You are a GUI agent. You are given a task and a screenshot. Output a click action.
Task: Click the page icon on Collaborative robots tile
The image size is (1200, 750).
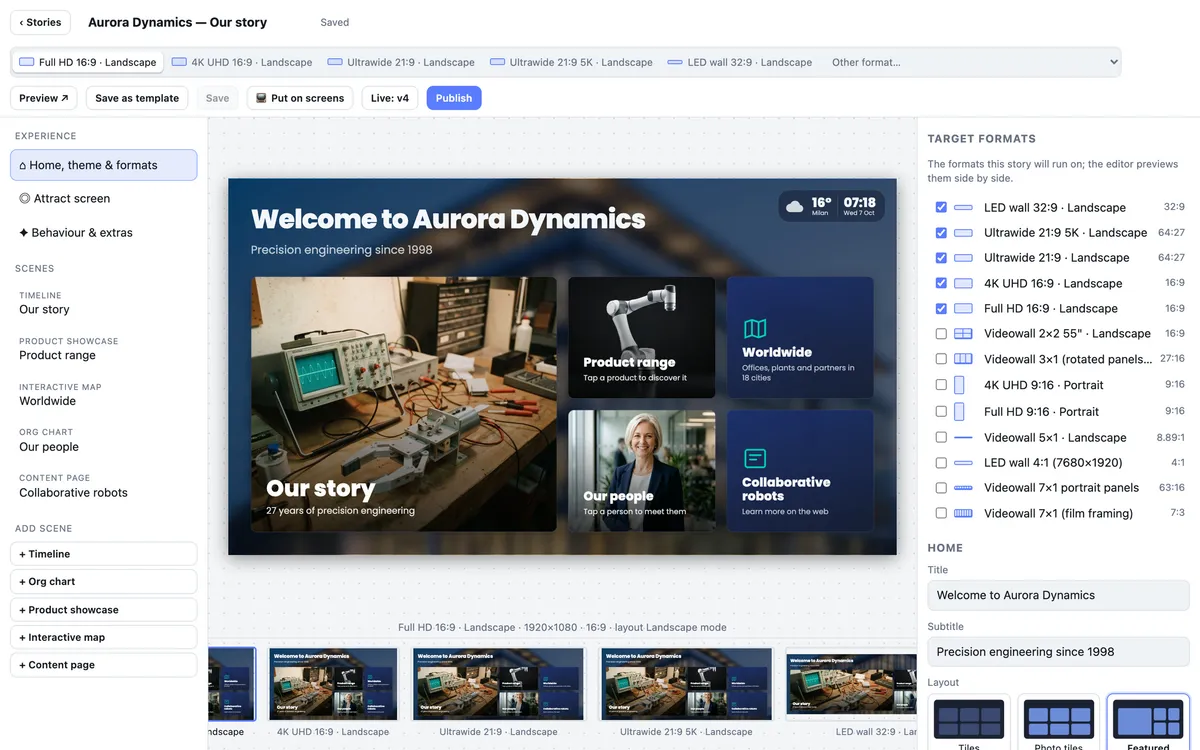click(755, 458)
